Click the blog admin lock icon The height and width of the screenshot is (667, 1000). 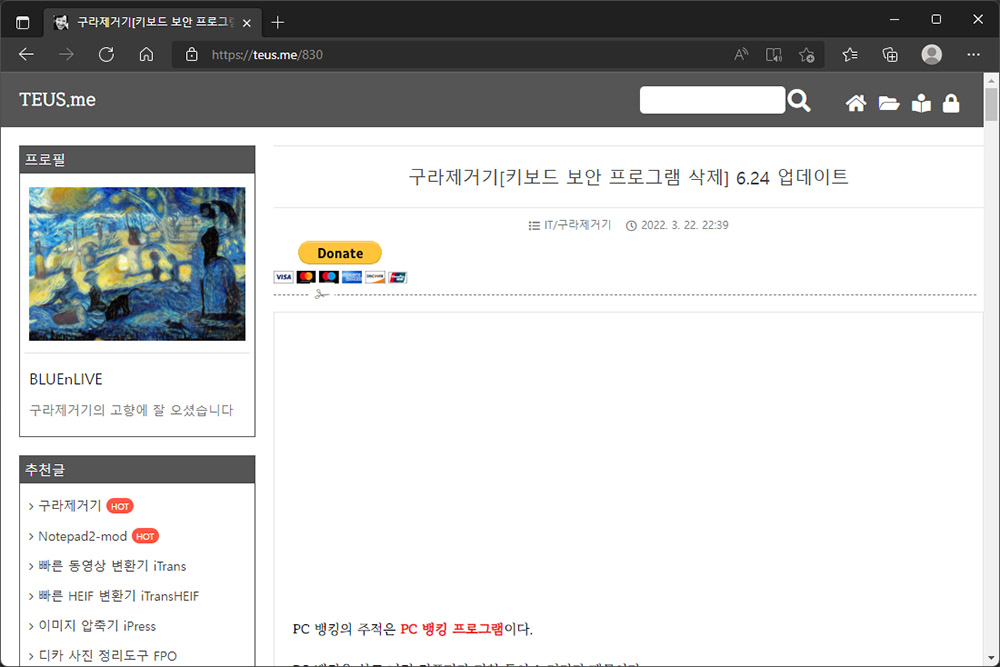(x=951, y=103)
